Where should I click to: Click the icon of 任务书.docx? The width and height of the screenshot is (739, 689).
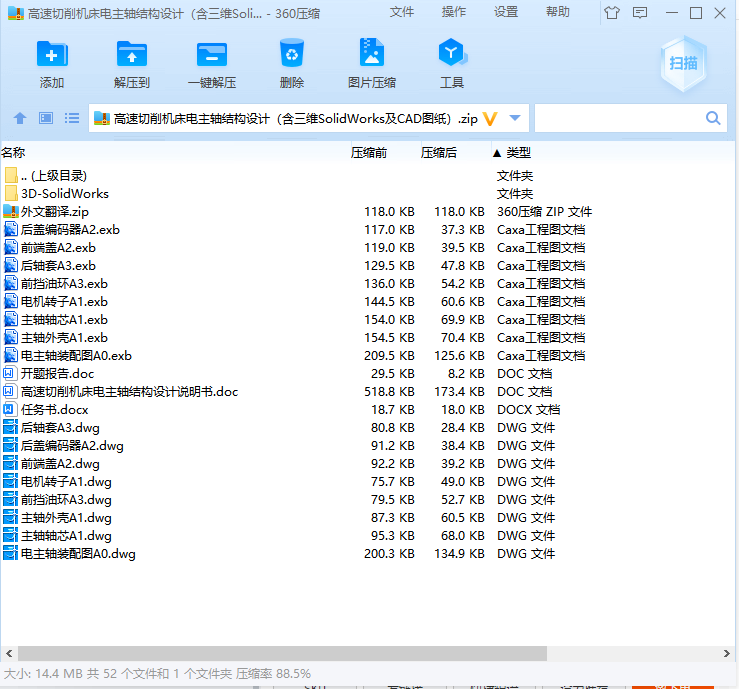pos(9,410)
